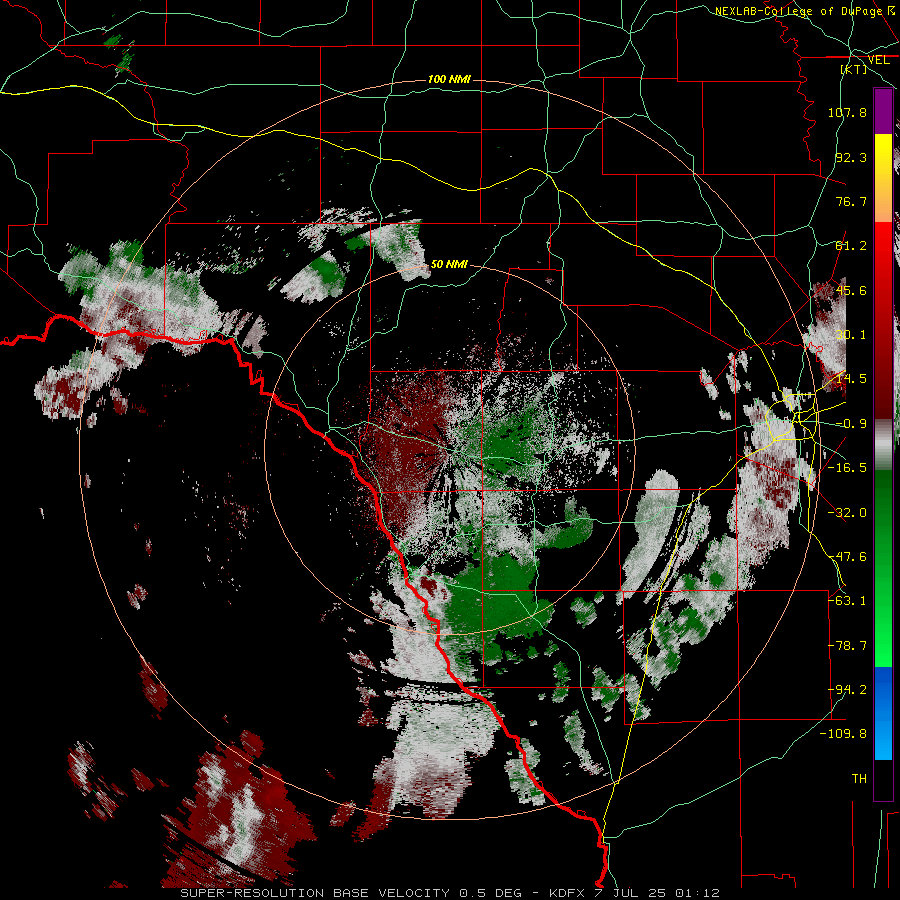
Task: Click the 14.5 scale value
Action: 851,379
